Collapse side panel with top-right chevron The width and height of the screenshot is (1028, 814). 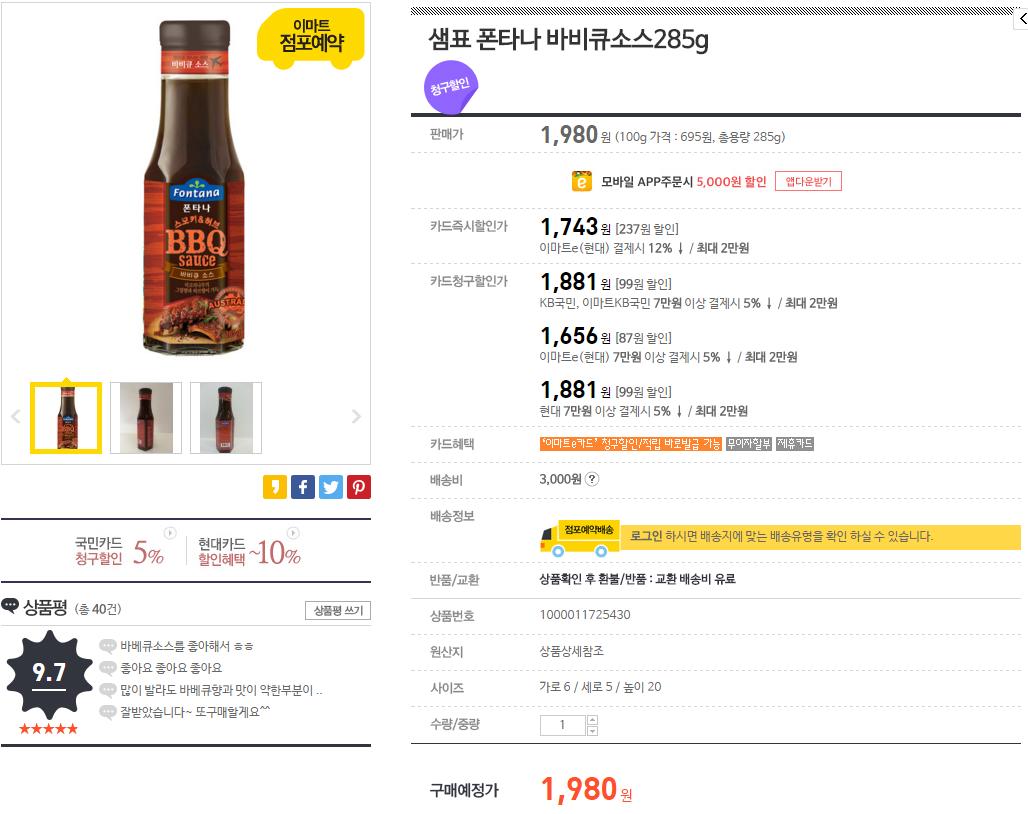pos(1022,19)
